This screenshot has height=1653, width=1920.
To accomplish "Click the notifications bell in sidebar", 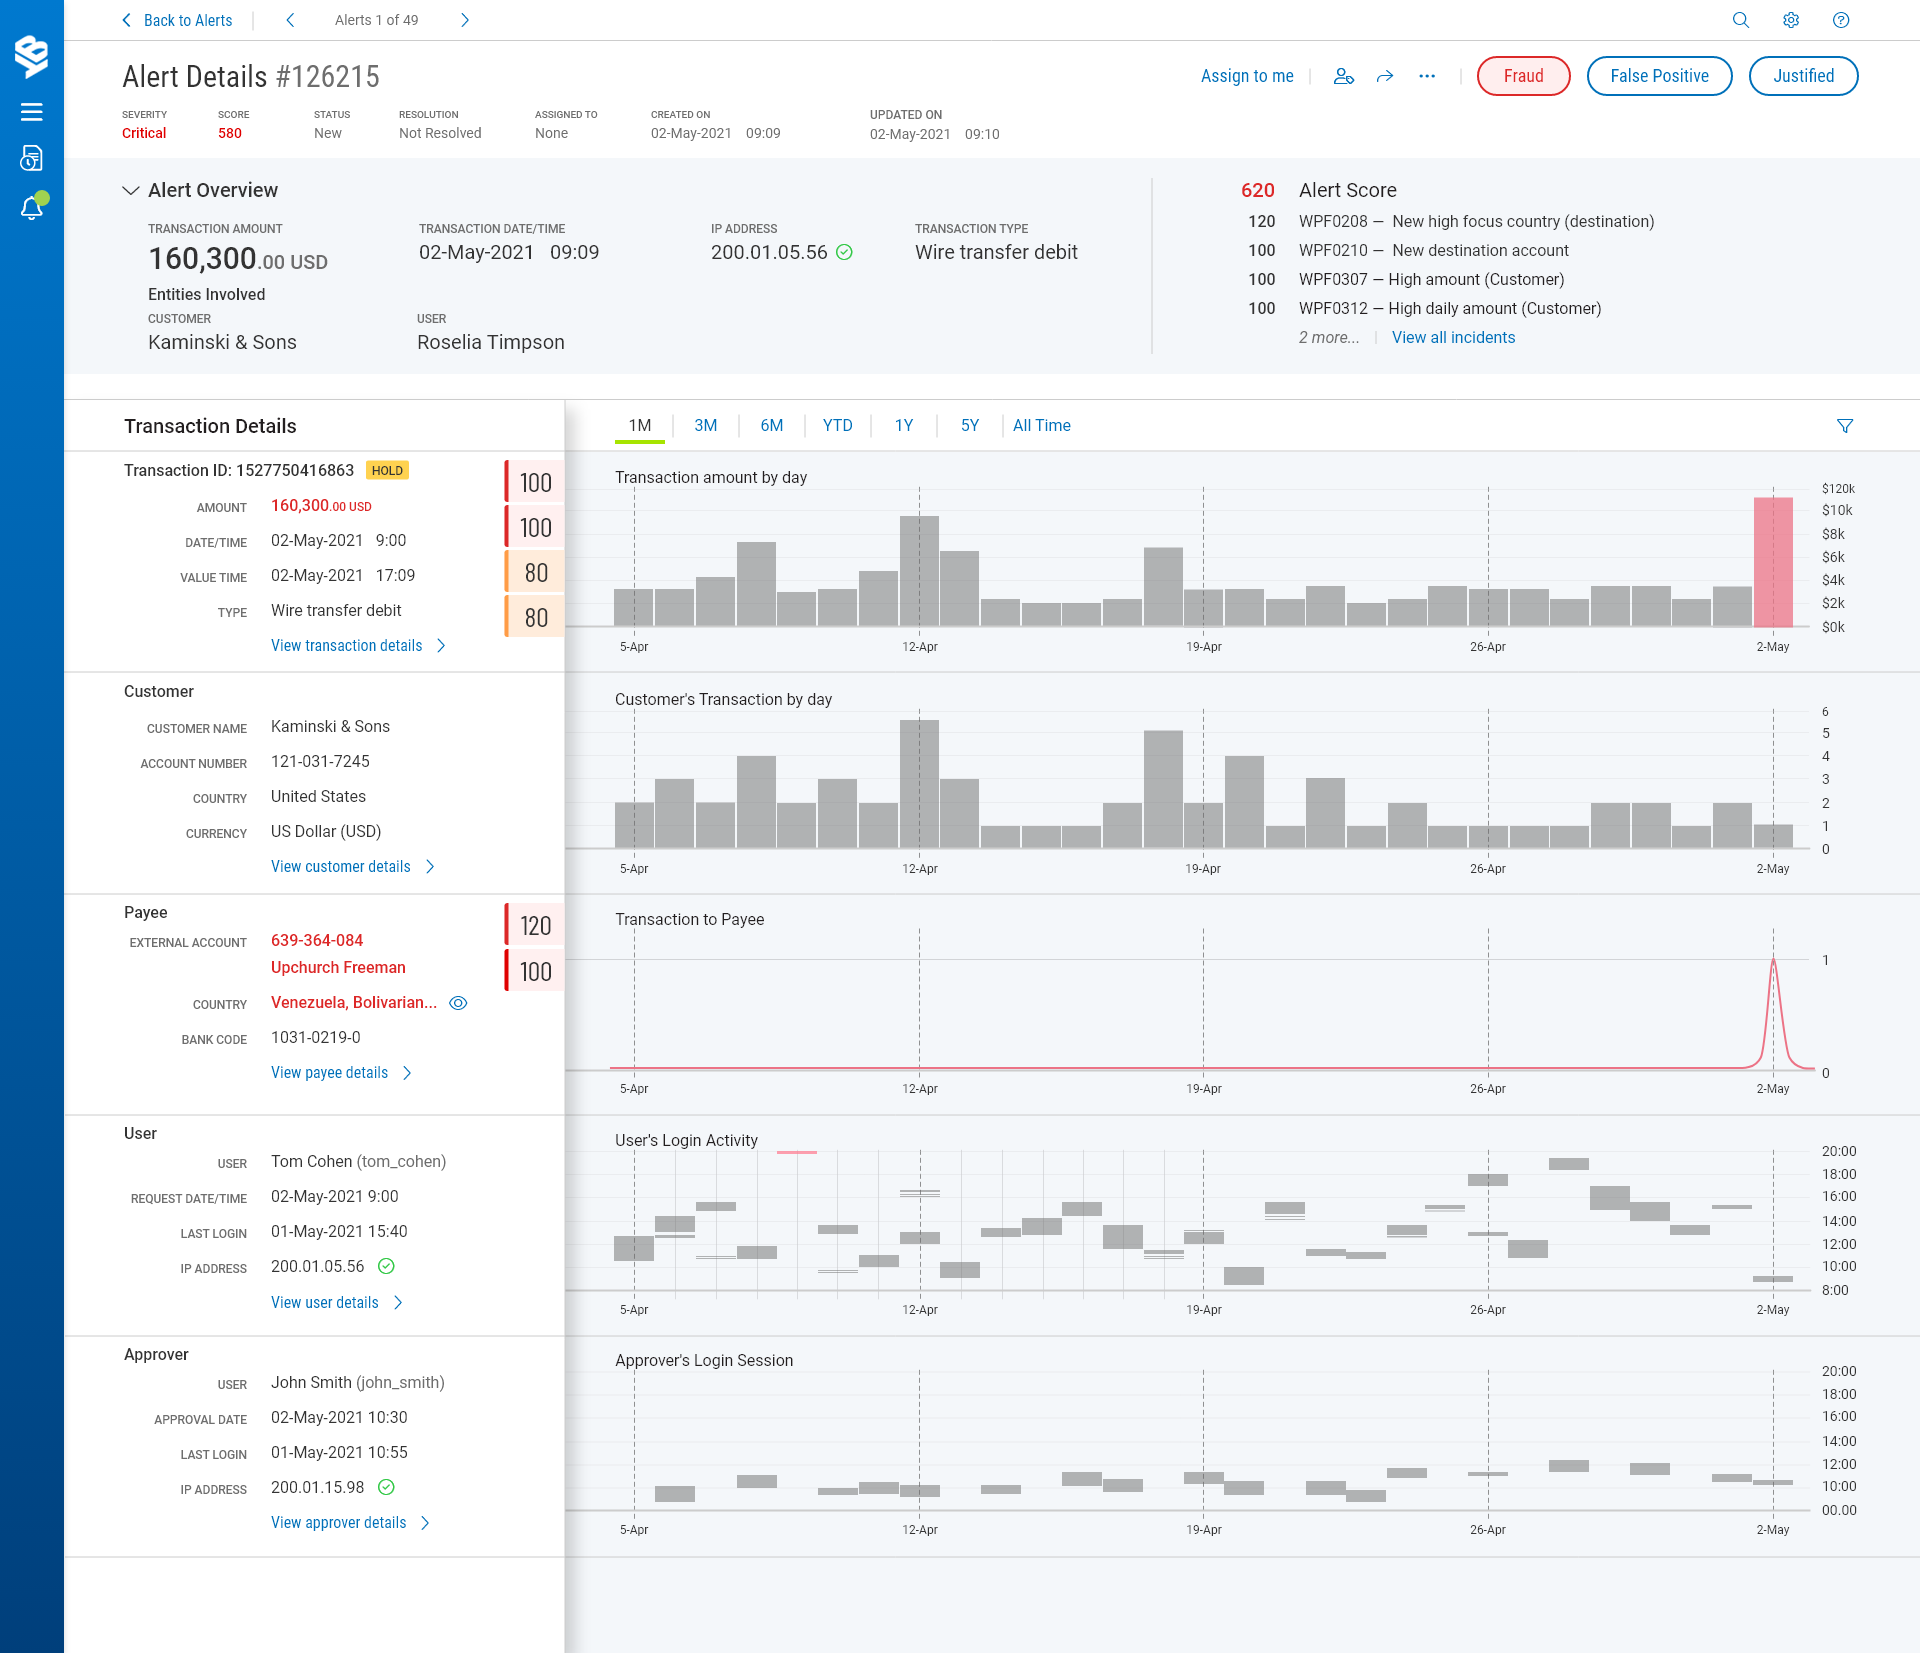I will coord(32,208).
